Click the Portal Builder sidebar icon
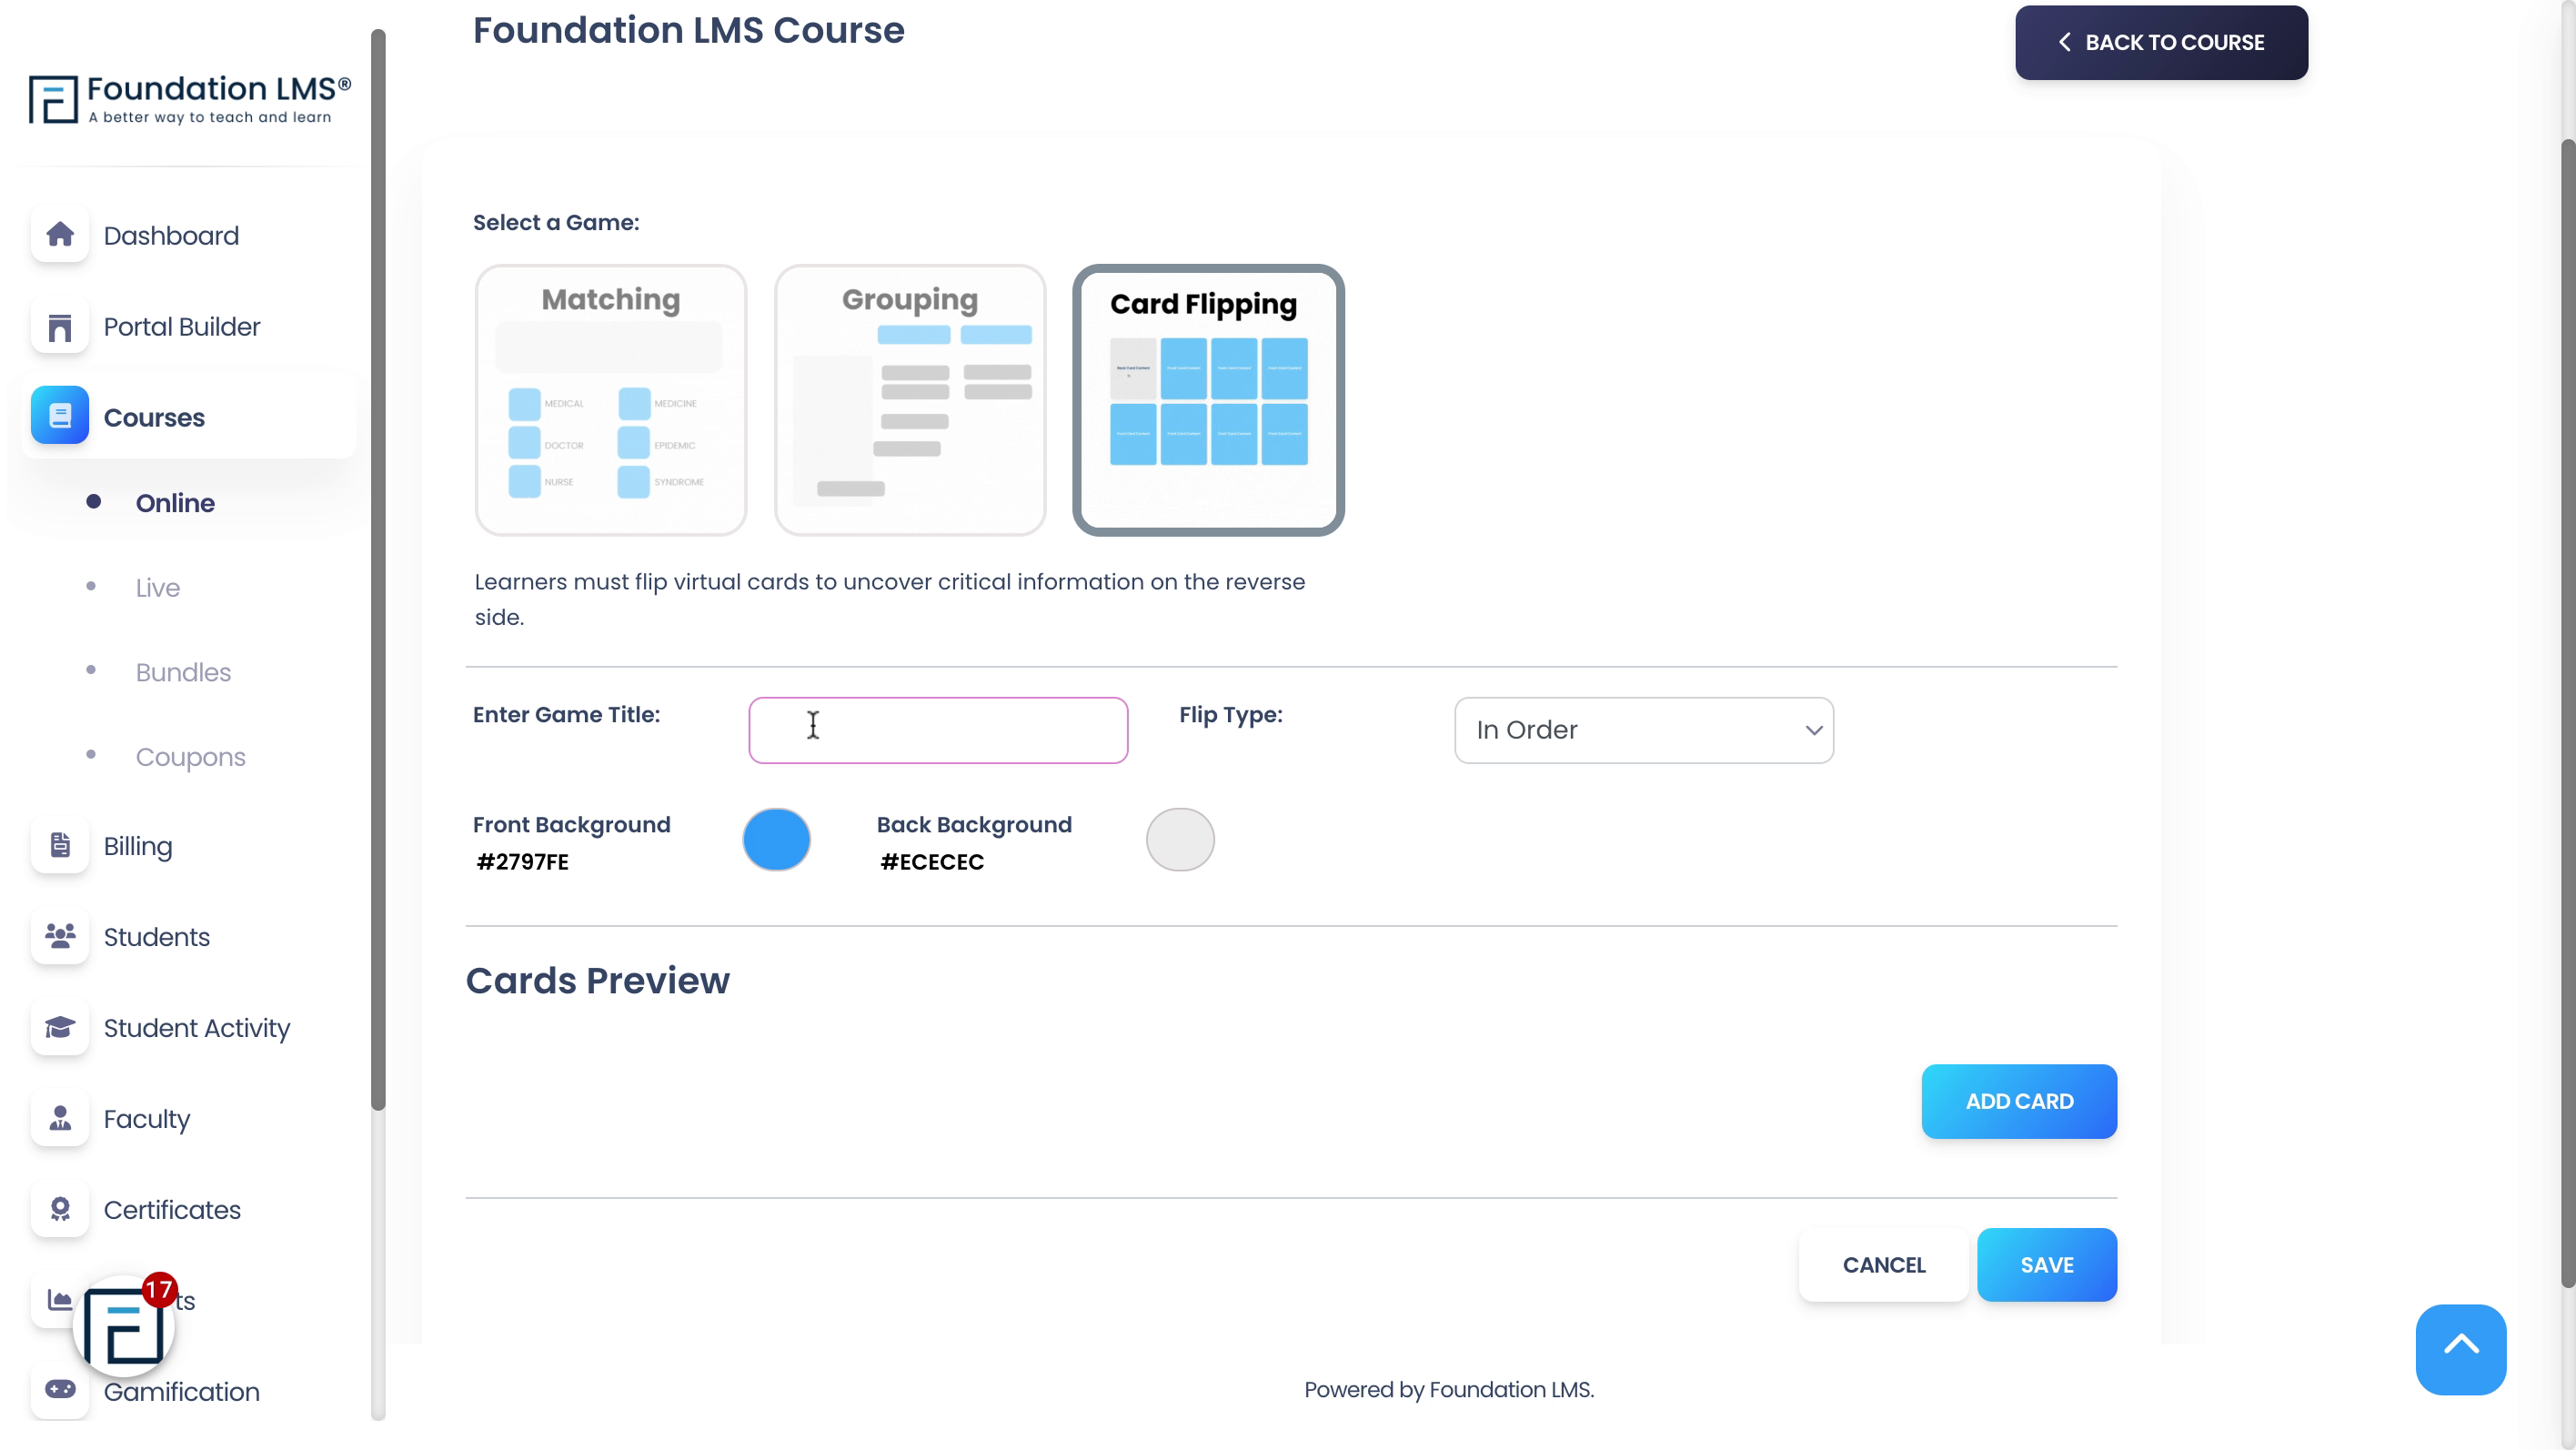The image size is (2576, 1450). pyautogui.click(x=60, y=327)
